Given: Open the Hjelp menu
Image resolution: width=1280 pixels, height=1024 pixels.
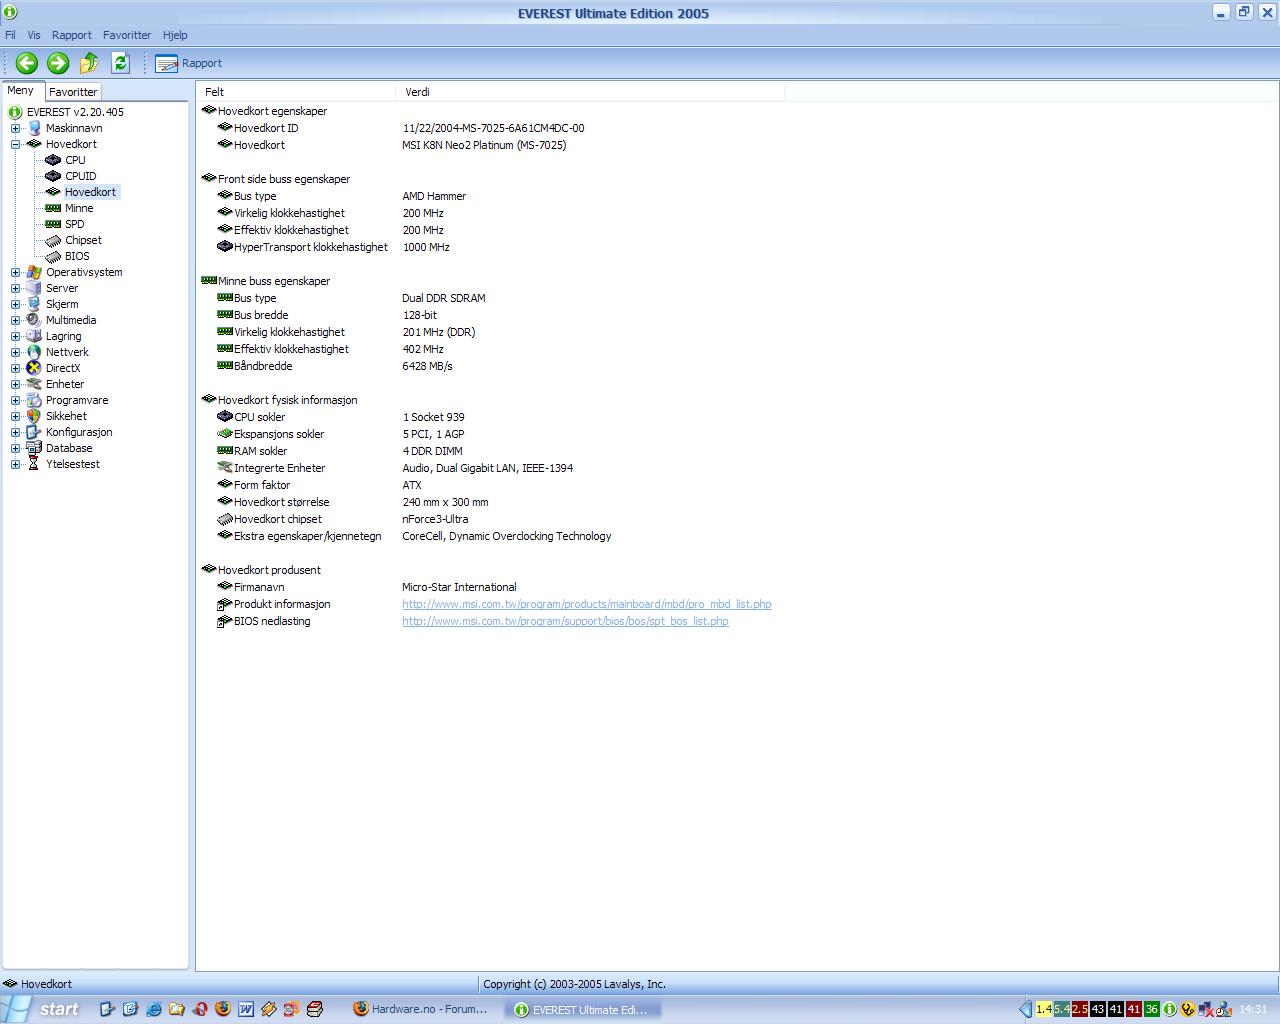Looking at the screenshot, I should (x=175, y=35).
